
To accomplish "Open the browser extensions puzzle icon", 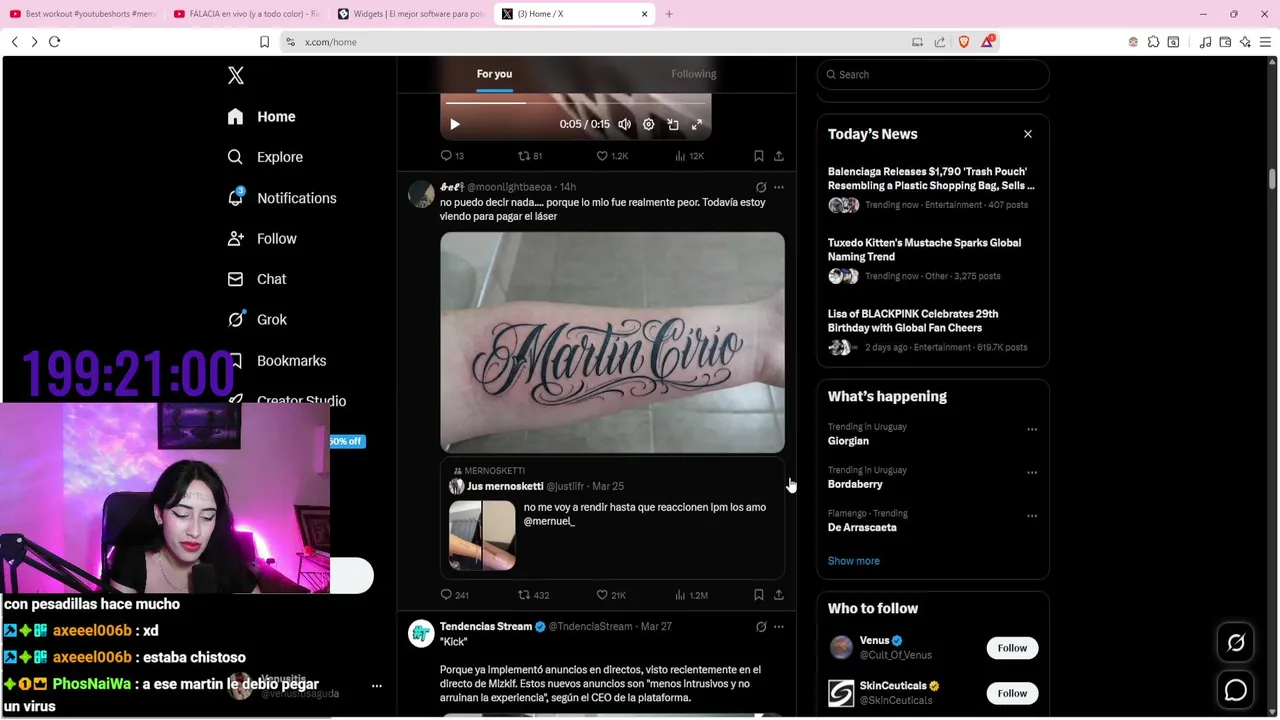I will [1153, 42].
